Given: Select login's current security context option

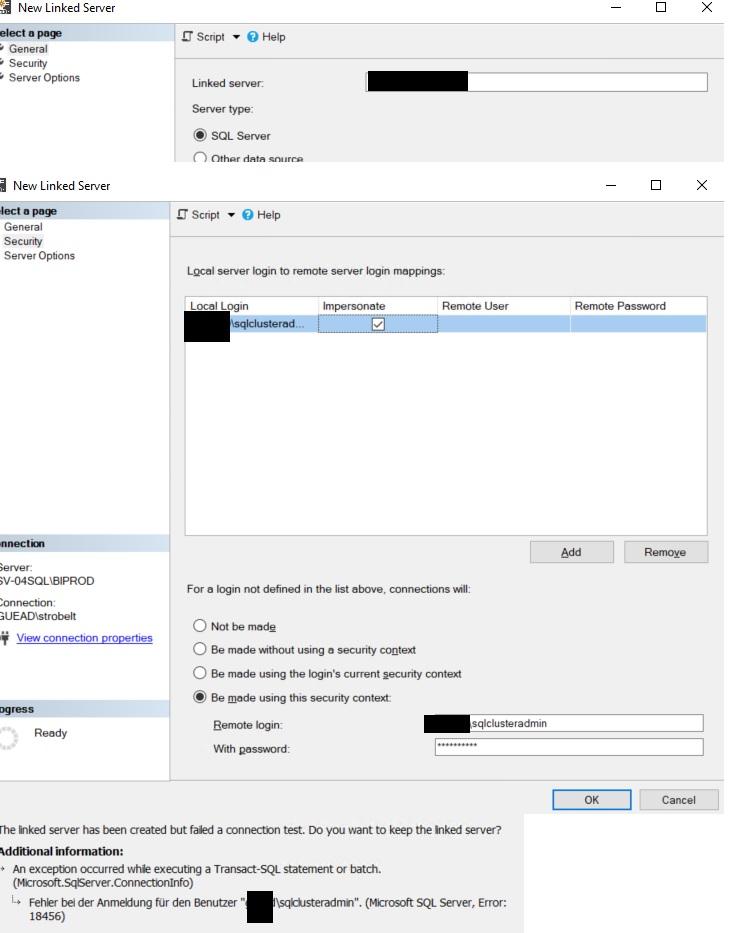Looking at the screenshot, I should pyautogui.click(x=200, y=673).
